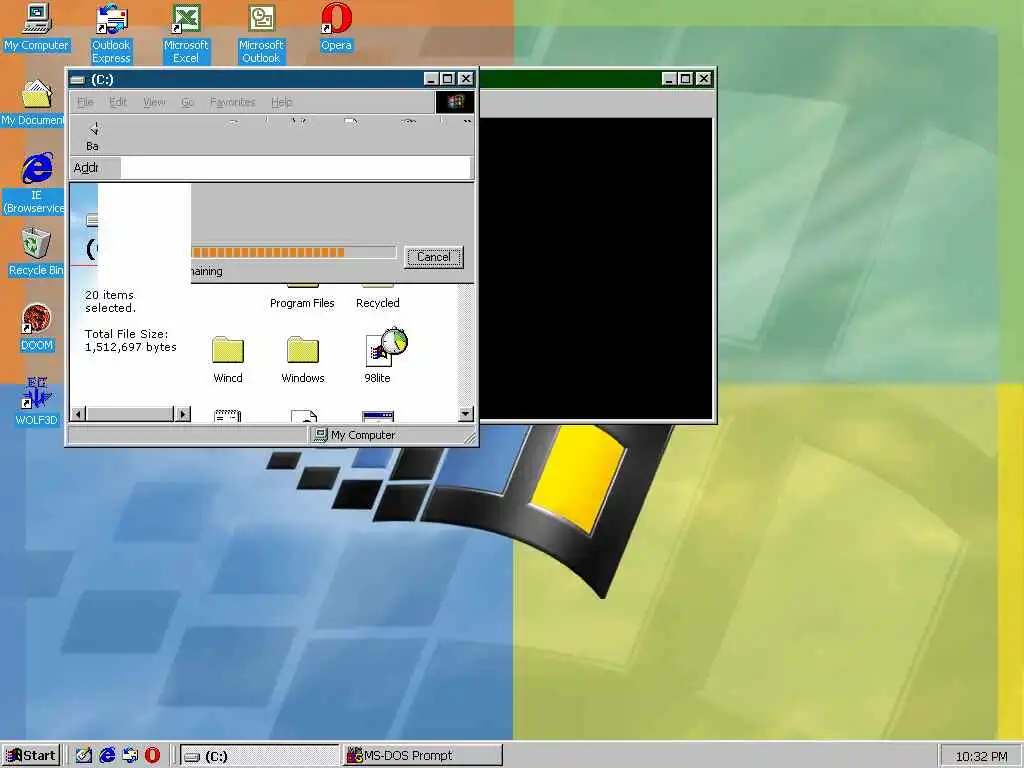Open the WOLF3D desktop shortcut
Screen dimensions: 1024x768
coord(37,402)
